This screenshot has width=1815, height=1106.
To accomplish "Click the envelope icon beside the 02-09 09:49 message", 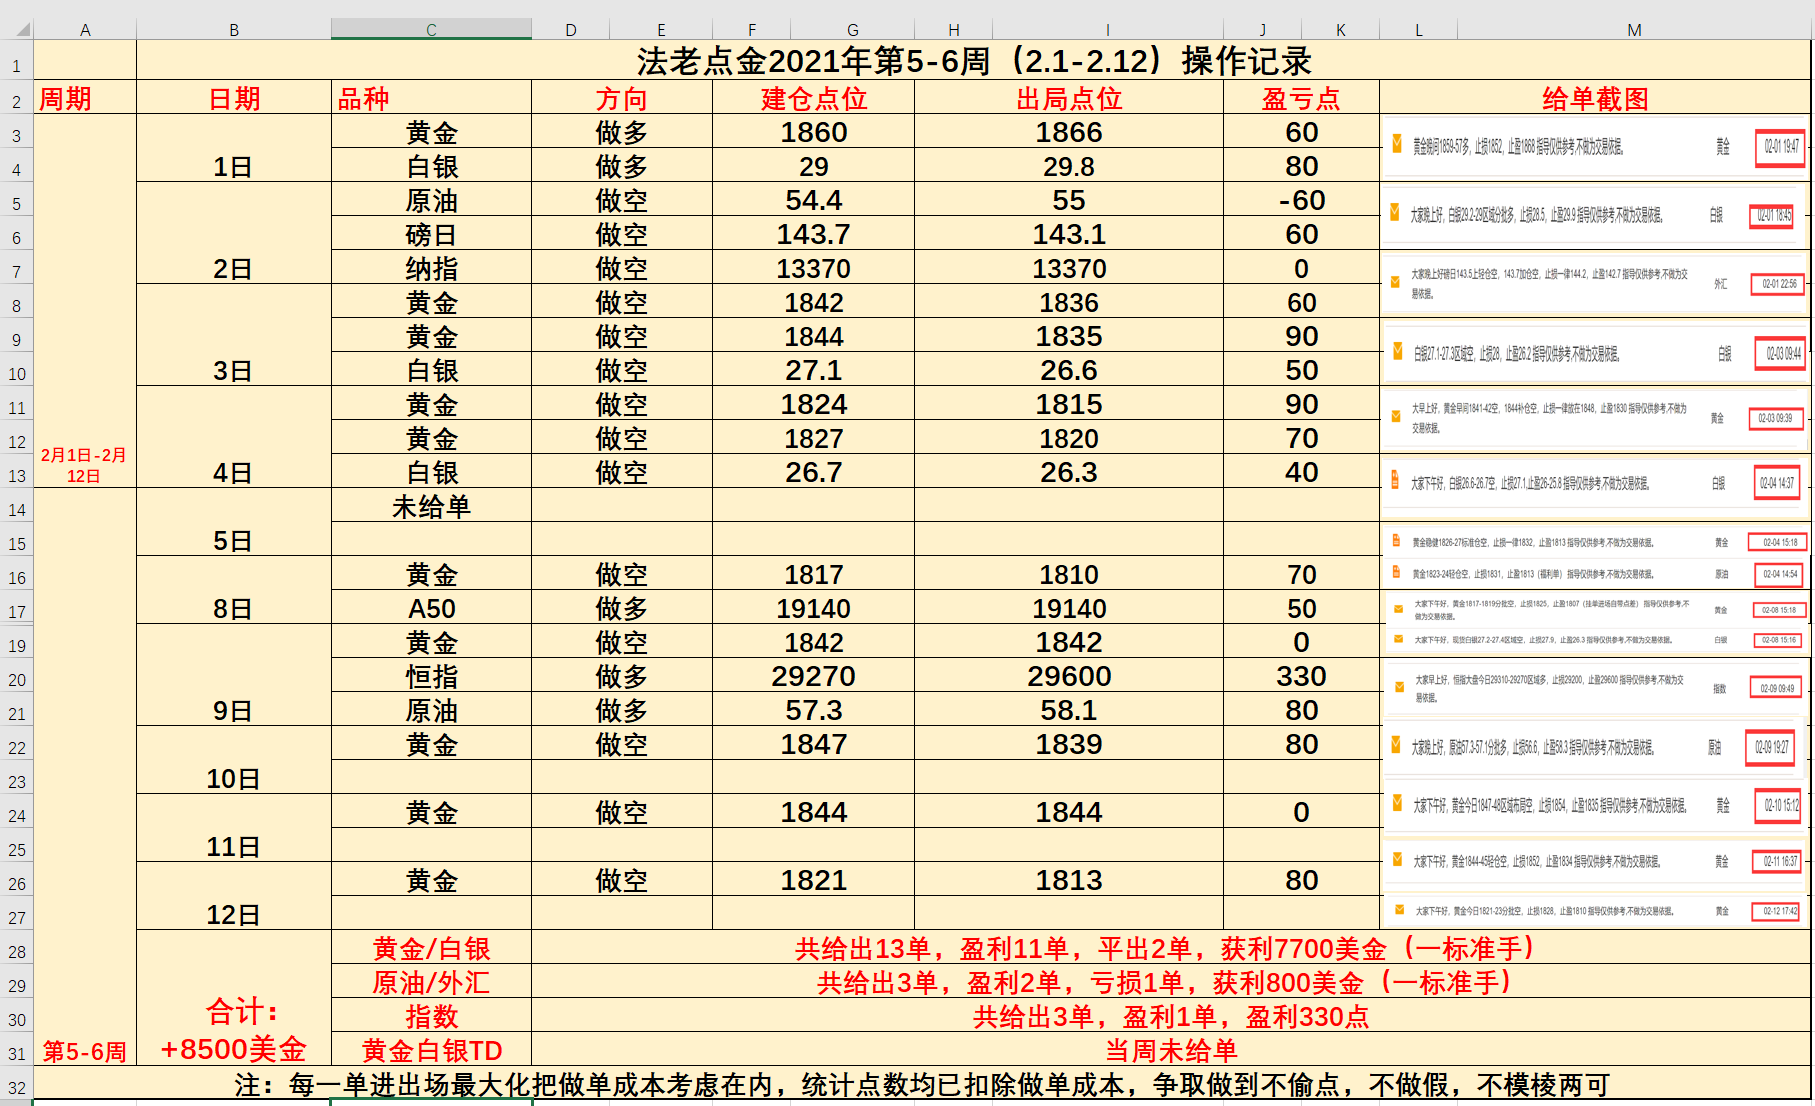I will tap(1399, 687).
